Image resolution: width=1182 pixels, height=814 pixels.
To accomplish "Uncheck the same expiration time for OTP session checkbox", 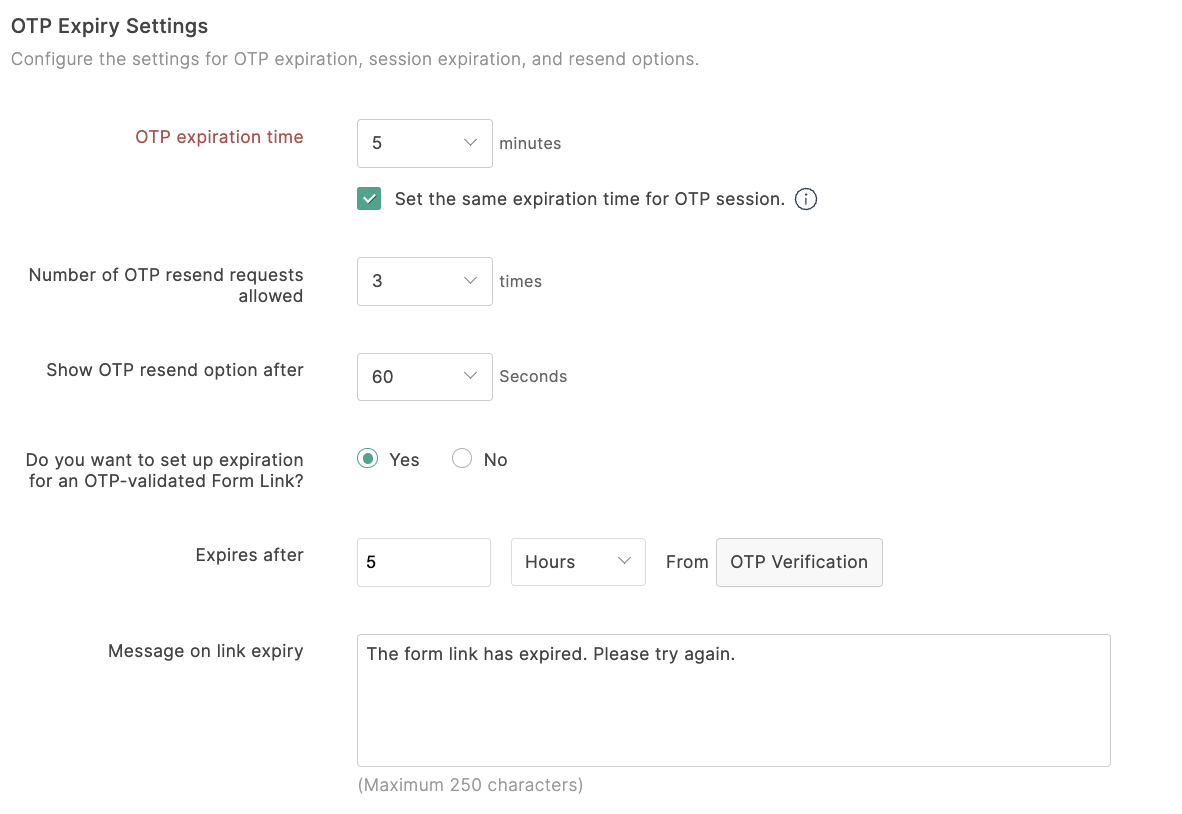I will point(369,199).
